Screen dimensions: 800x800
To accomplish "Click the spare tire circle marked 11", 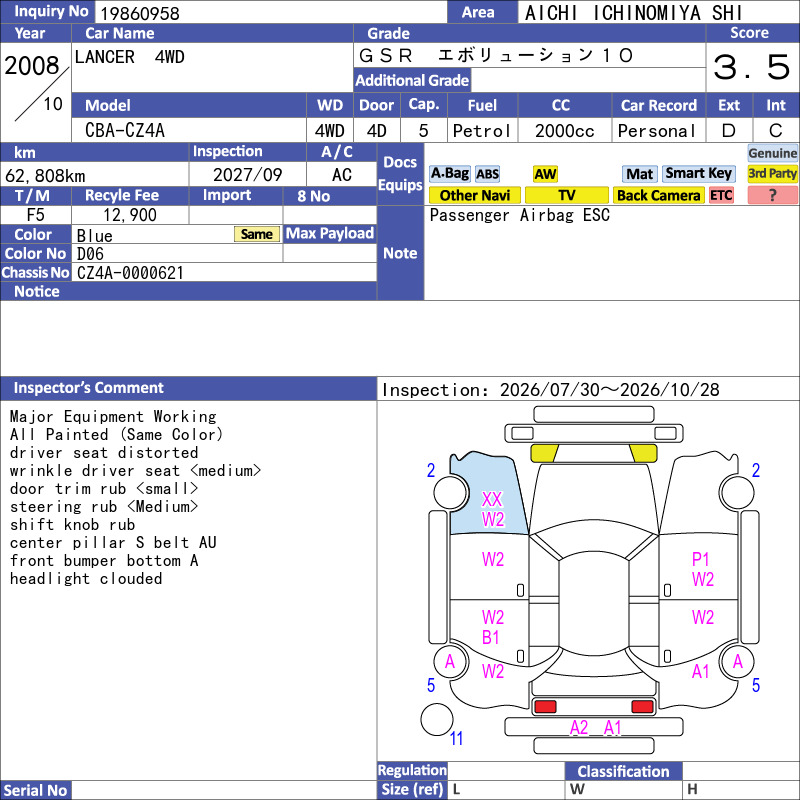I will point(437,719).
